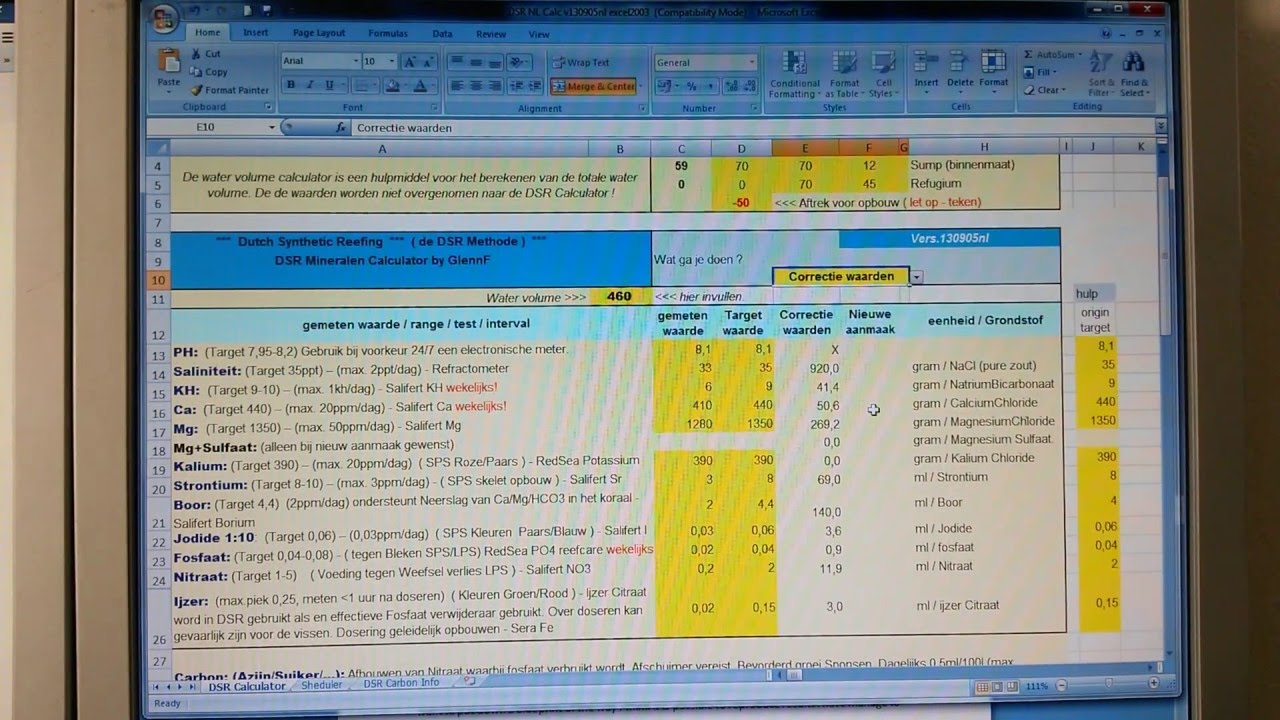Switch to the Sheduler sheet tab
Image resolution: width=1280 pixels, height=720 pixels.
pyautogui.click(x=321, y=685)
